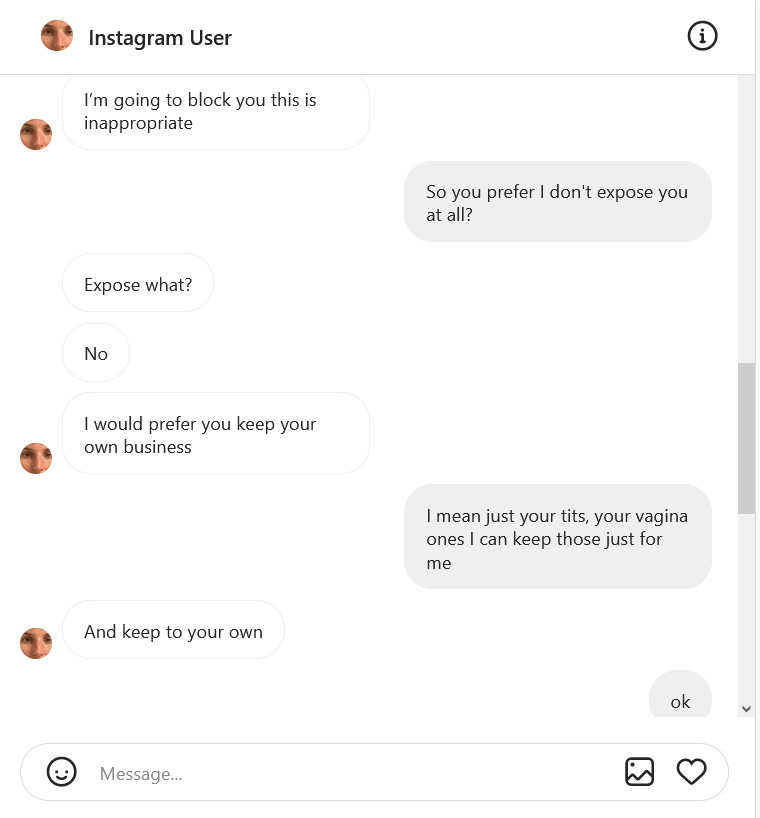Click the "And keep to your own" bubble
Viewport: 760px width, 818px height.
coord(173,631)
